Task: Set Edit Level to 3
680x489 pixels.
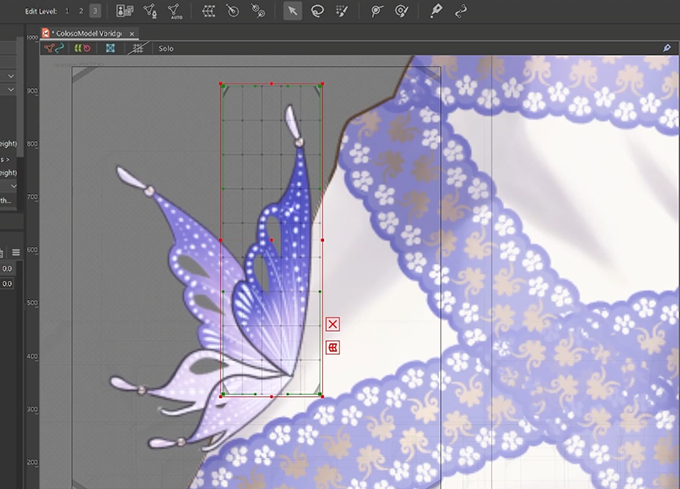Action: 95,11
